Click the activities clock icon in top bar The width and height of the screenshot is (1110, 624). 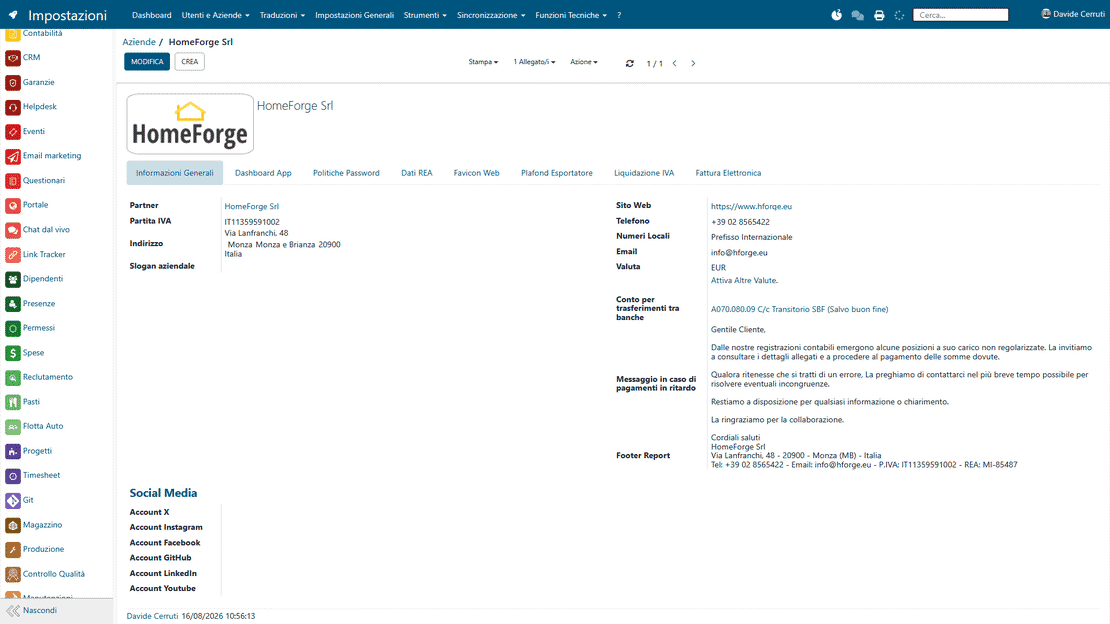click(836, 15)
